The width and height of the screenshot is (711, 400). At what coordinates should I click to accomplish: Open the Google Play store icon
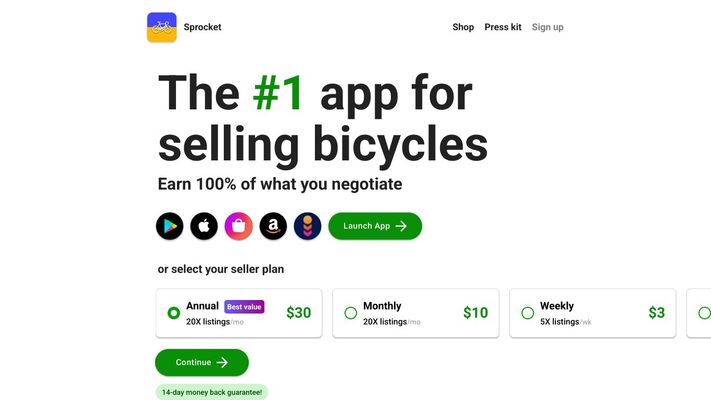(170, 226)
